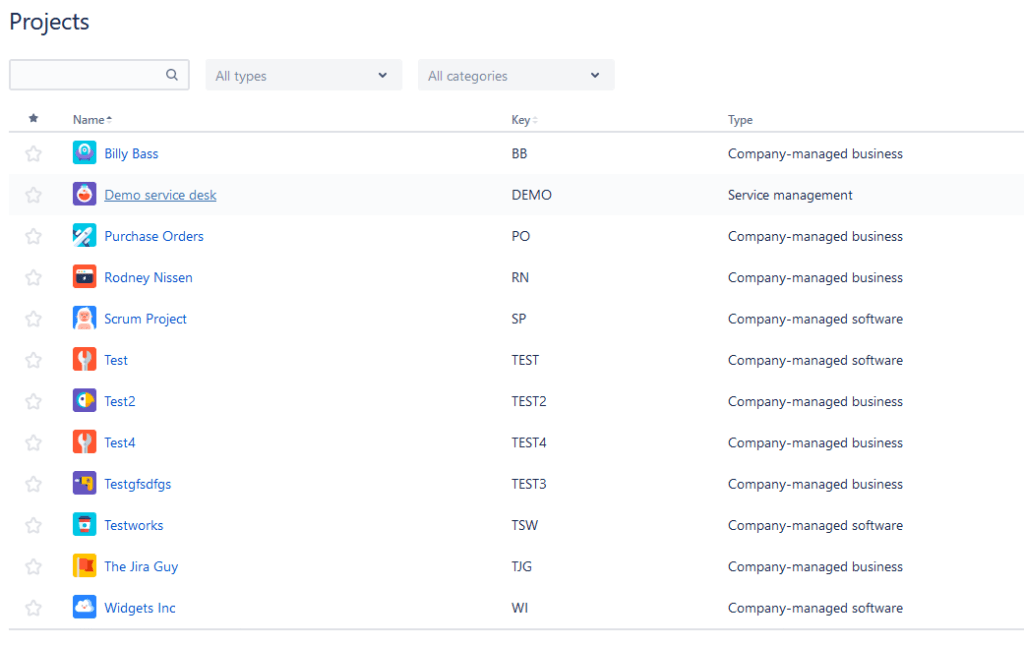Click the Jira Guy flag avatar icon
1024x646 pixels.
coord(84,566)
